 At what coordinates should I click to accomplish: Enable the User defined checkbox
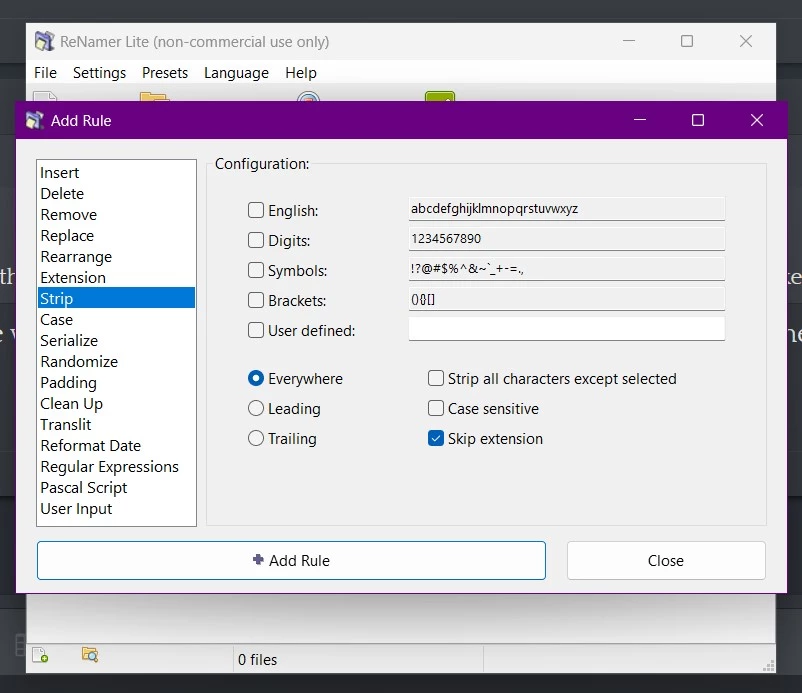pyautogui.click(x=256, y=330)
